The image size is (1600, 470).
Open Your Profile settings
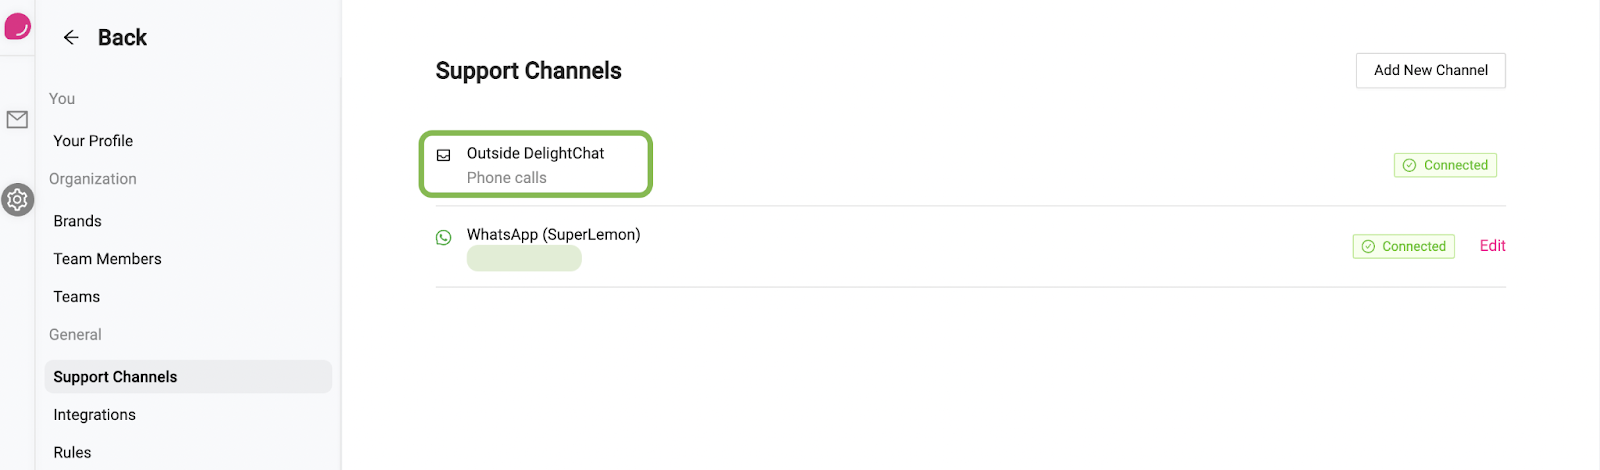[93, 141]
